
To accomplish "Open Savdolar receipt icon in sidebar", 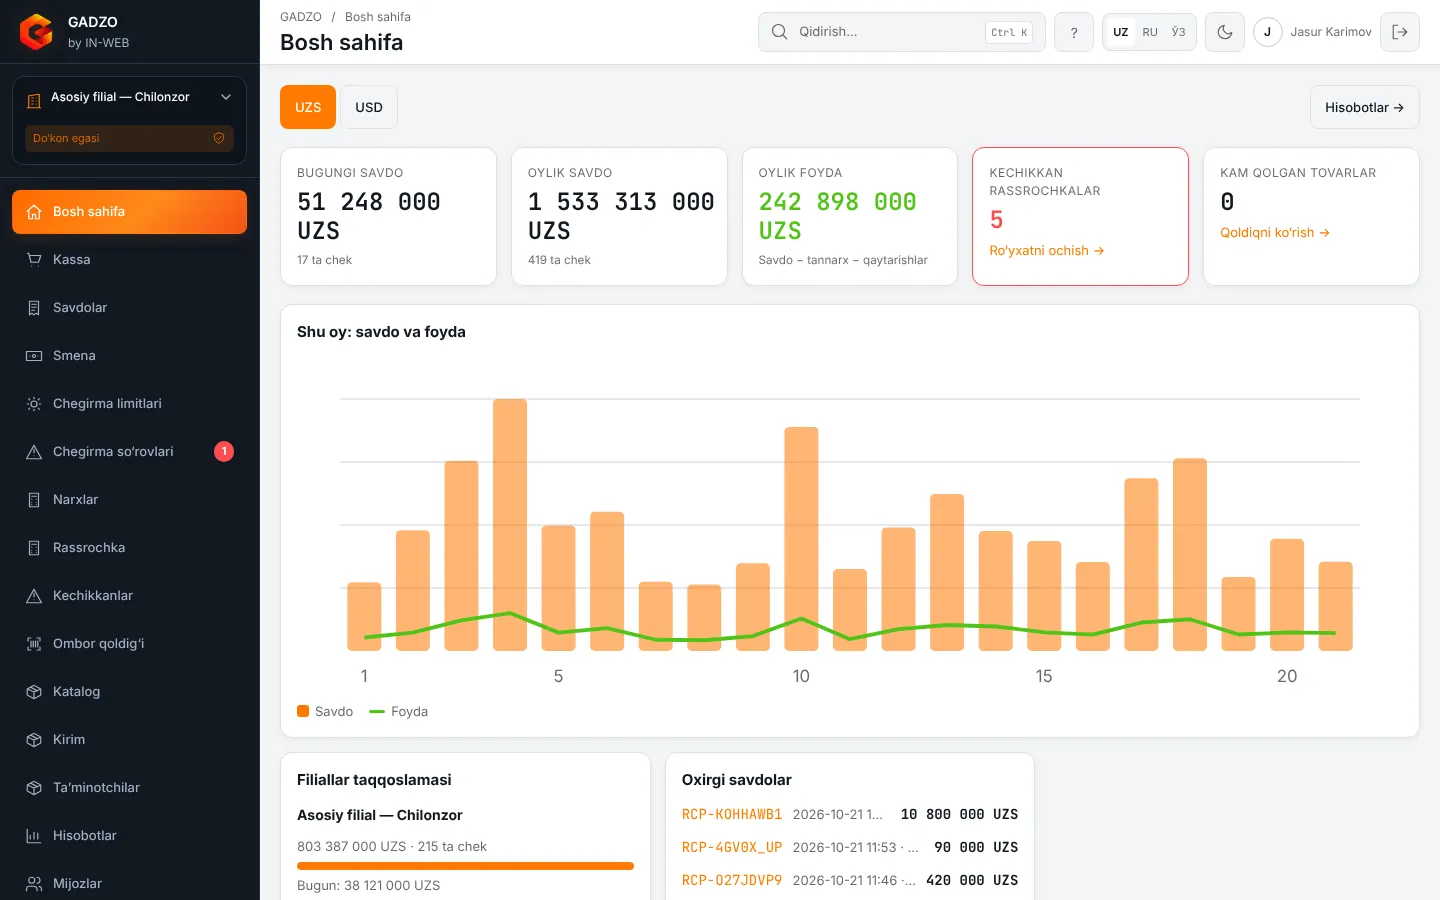I will click(x=34, y=308).
